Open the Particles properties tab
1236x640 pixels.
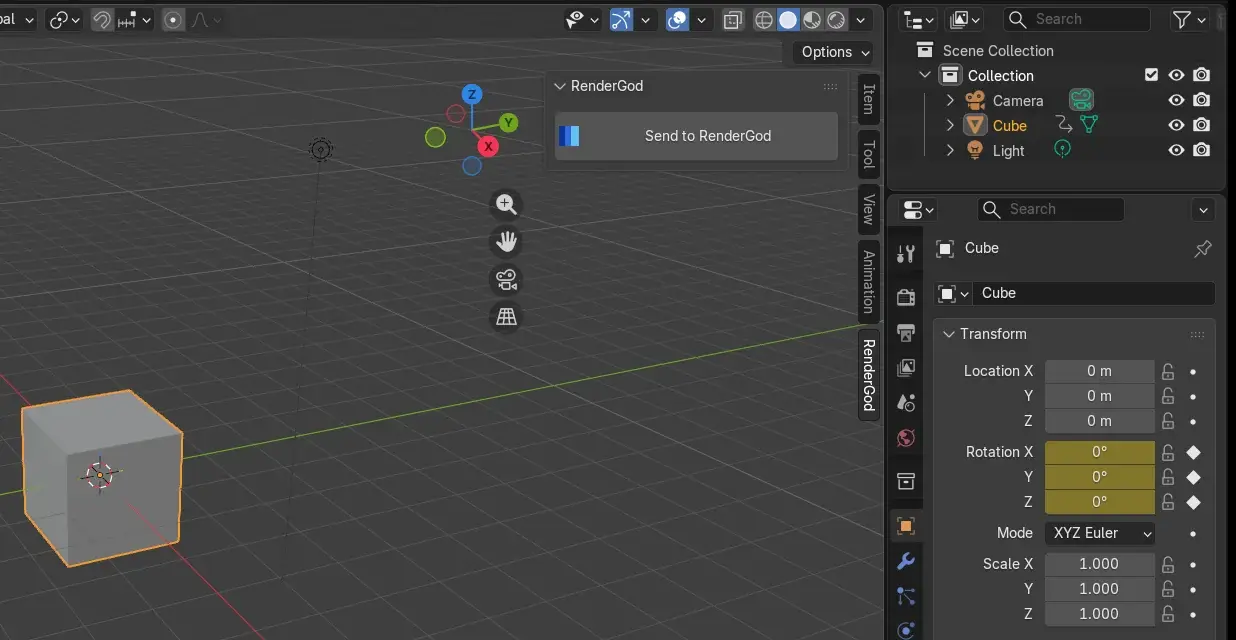(906, 596)
